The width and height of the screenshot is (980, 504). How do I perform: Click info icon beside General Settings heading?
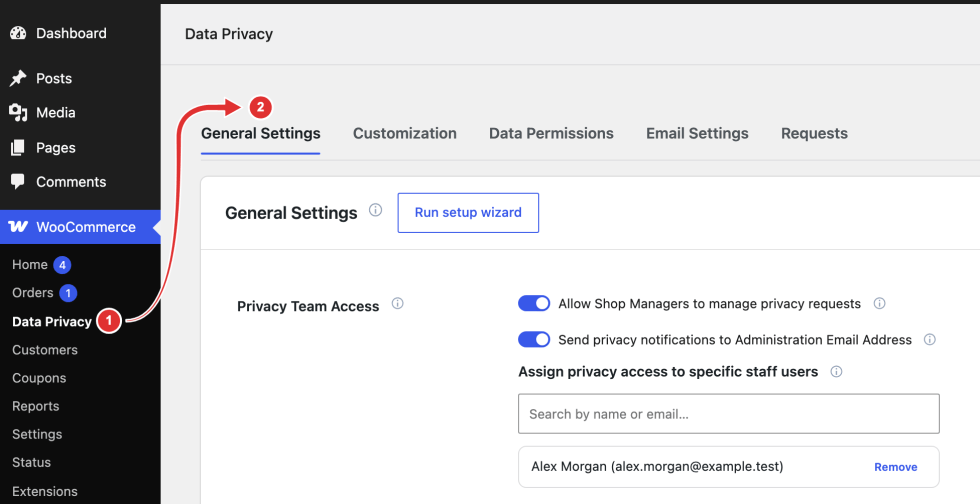(x=375, y=210)
